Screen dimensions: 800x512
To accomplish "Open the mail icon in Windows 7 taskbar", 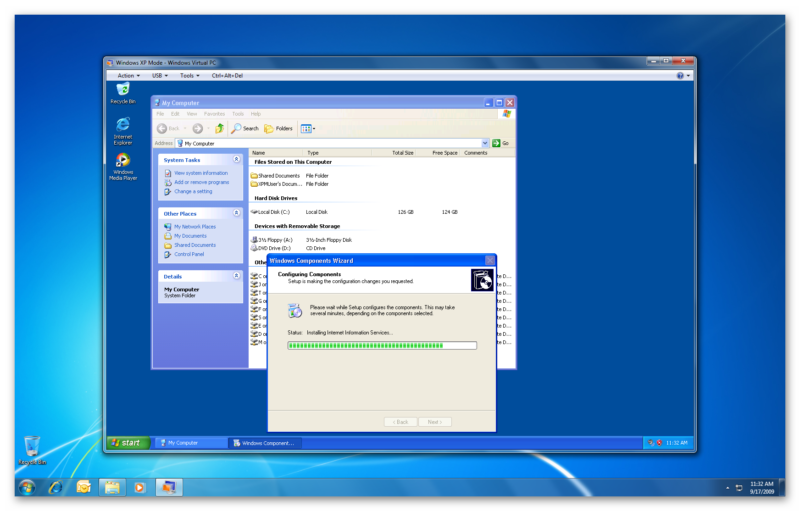I will 84,488.
